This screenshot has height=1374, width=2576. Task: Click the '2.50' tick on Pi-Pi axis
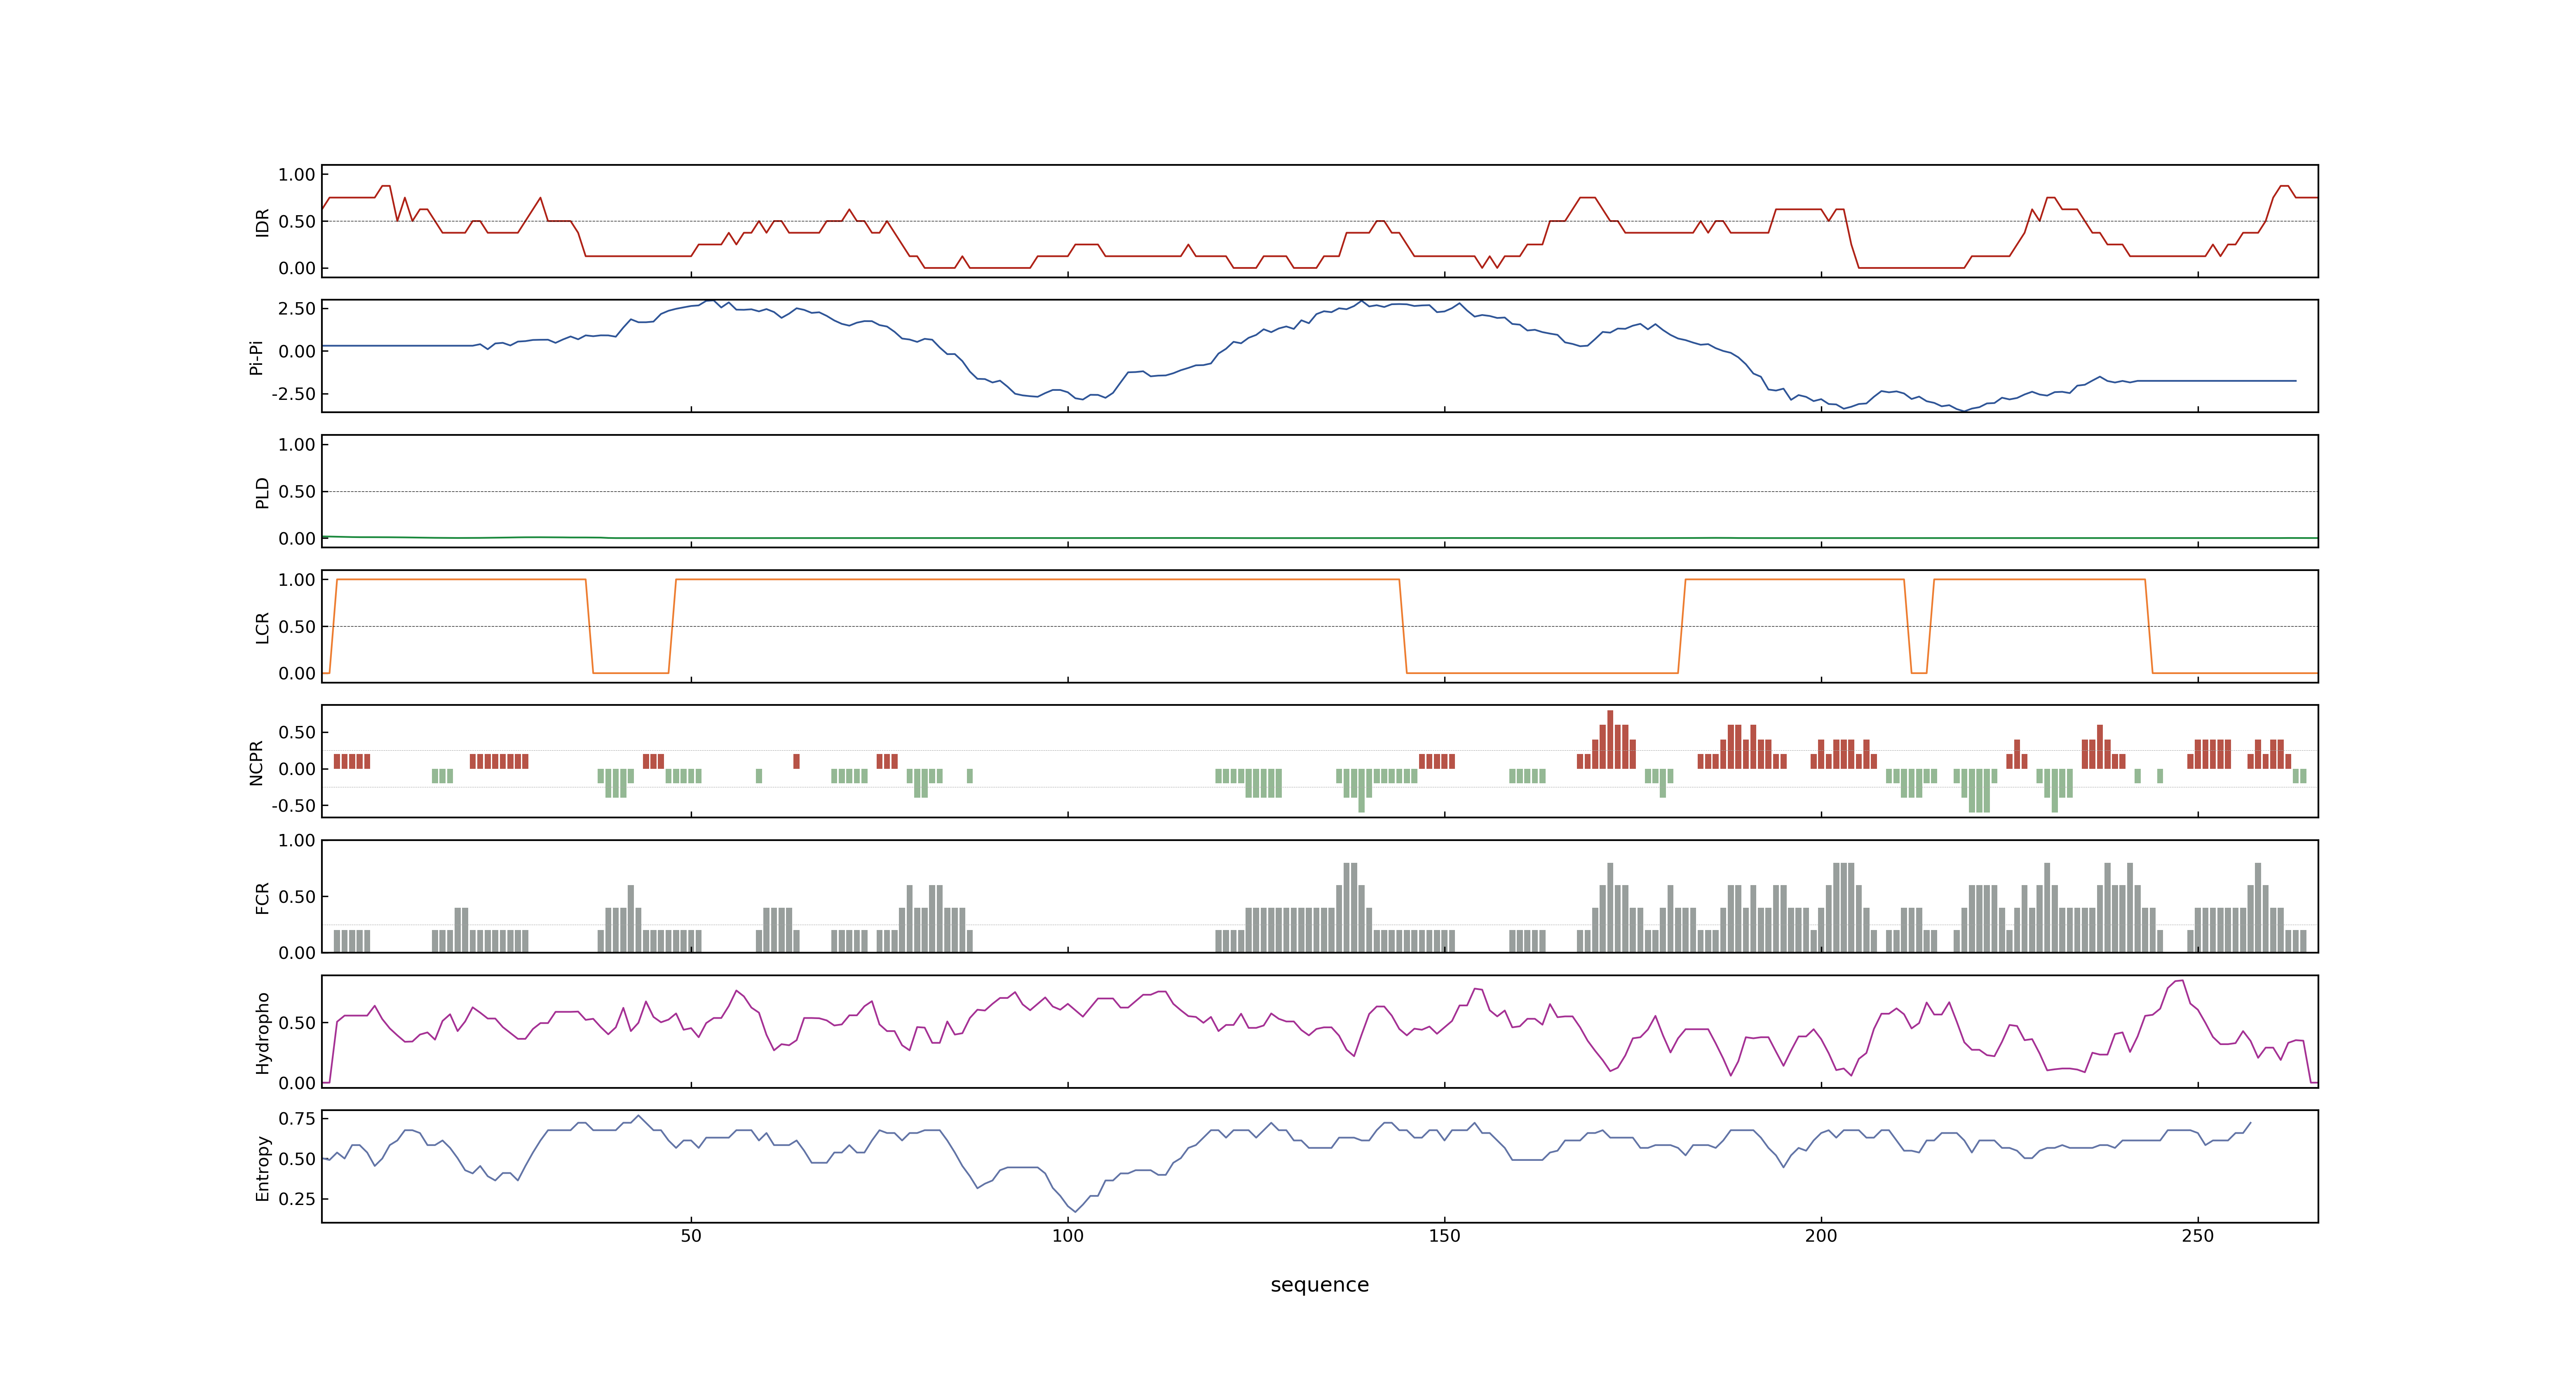click(x=297, y=309)
